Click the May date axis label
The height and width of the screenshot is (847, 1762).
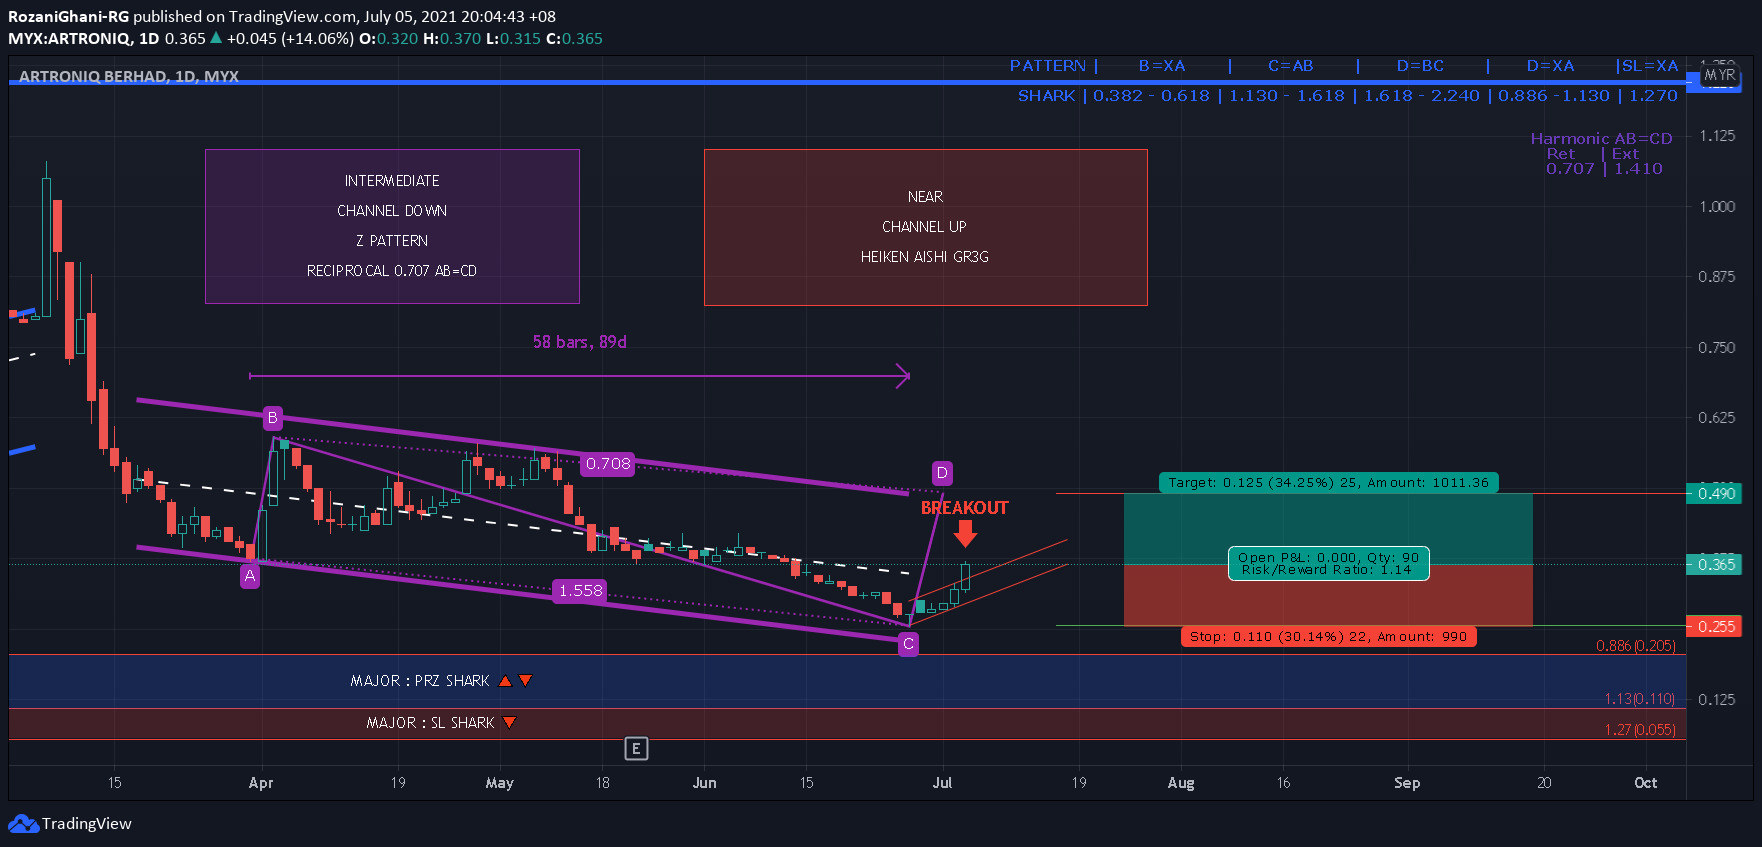499,783
